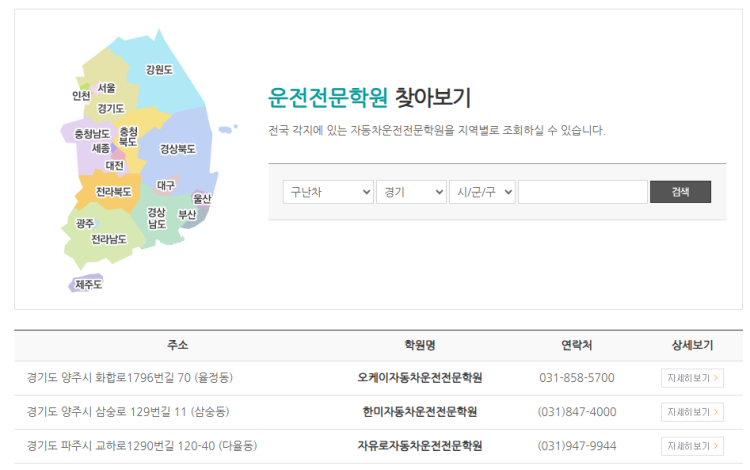Click 제주도 on the map
Image resolution: width=750 pixels, height=470 pixels.
[88, 284]
